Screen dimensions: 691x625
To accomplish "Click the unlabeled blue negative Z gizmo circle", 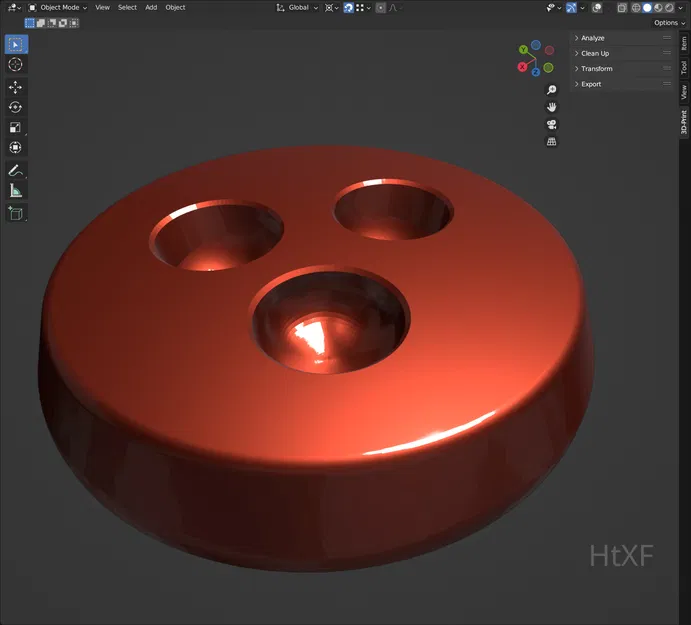I will [x=536, y=45].
